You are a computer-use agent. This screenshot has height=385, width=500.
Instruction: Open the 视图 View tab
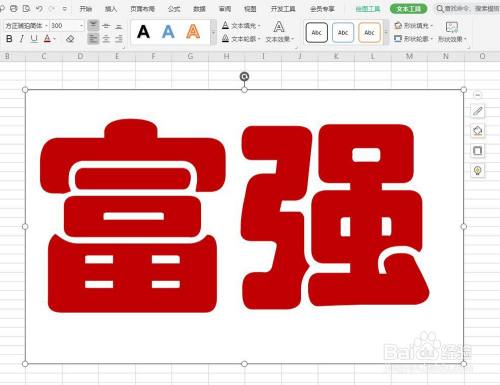click(250, 9)
